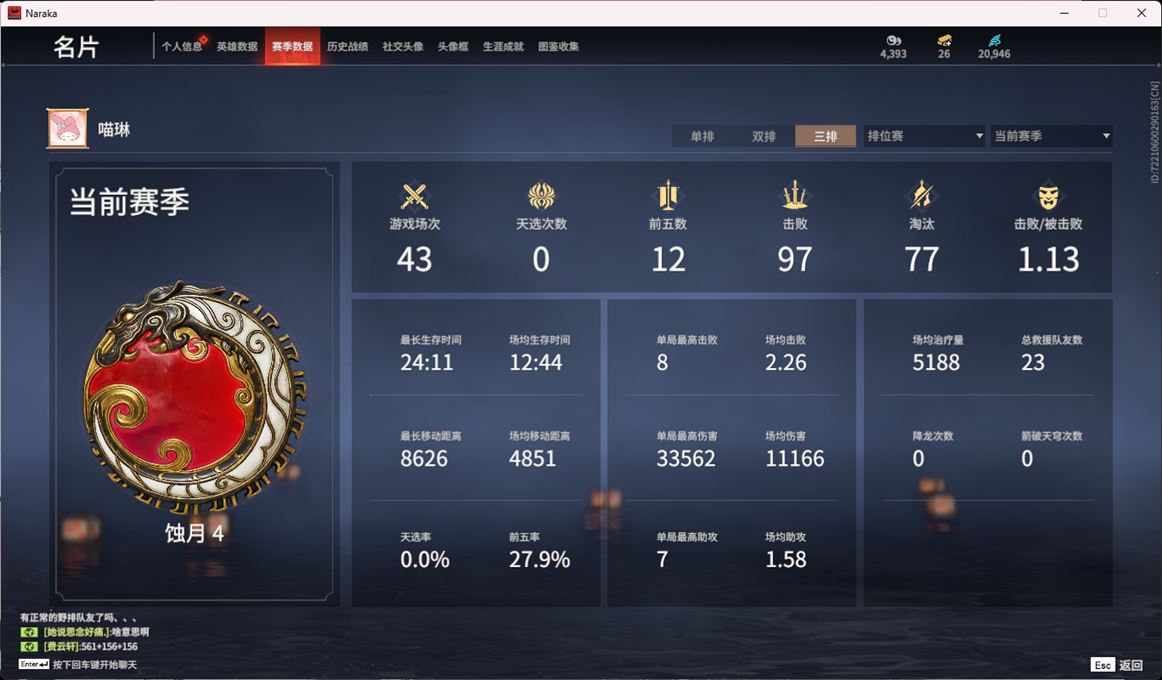Select the 单排 solo mode toggle
Viewport: 1162px width, 680px height.
click(702, 136)
